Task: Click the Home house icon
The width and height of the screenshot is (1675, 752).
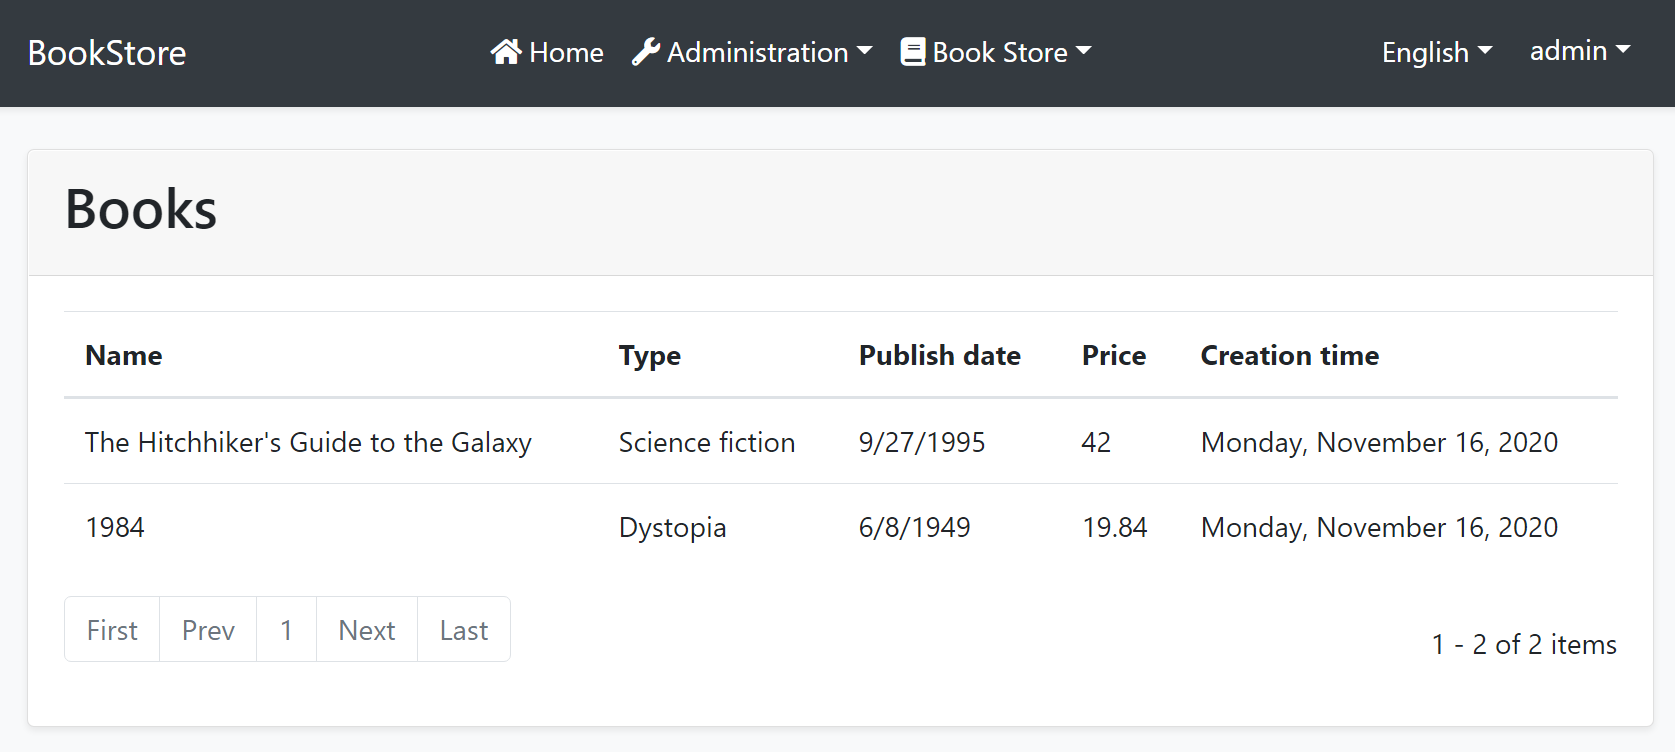Action: [x=506, y=52]
